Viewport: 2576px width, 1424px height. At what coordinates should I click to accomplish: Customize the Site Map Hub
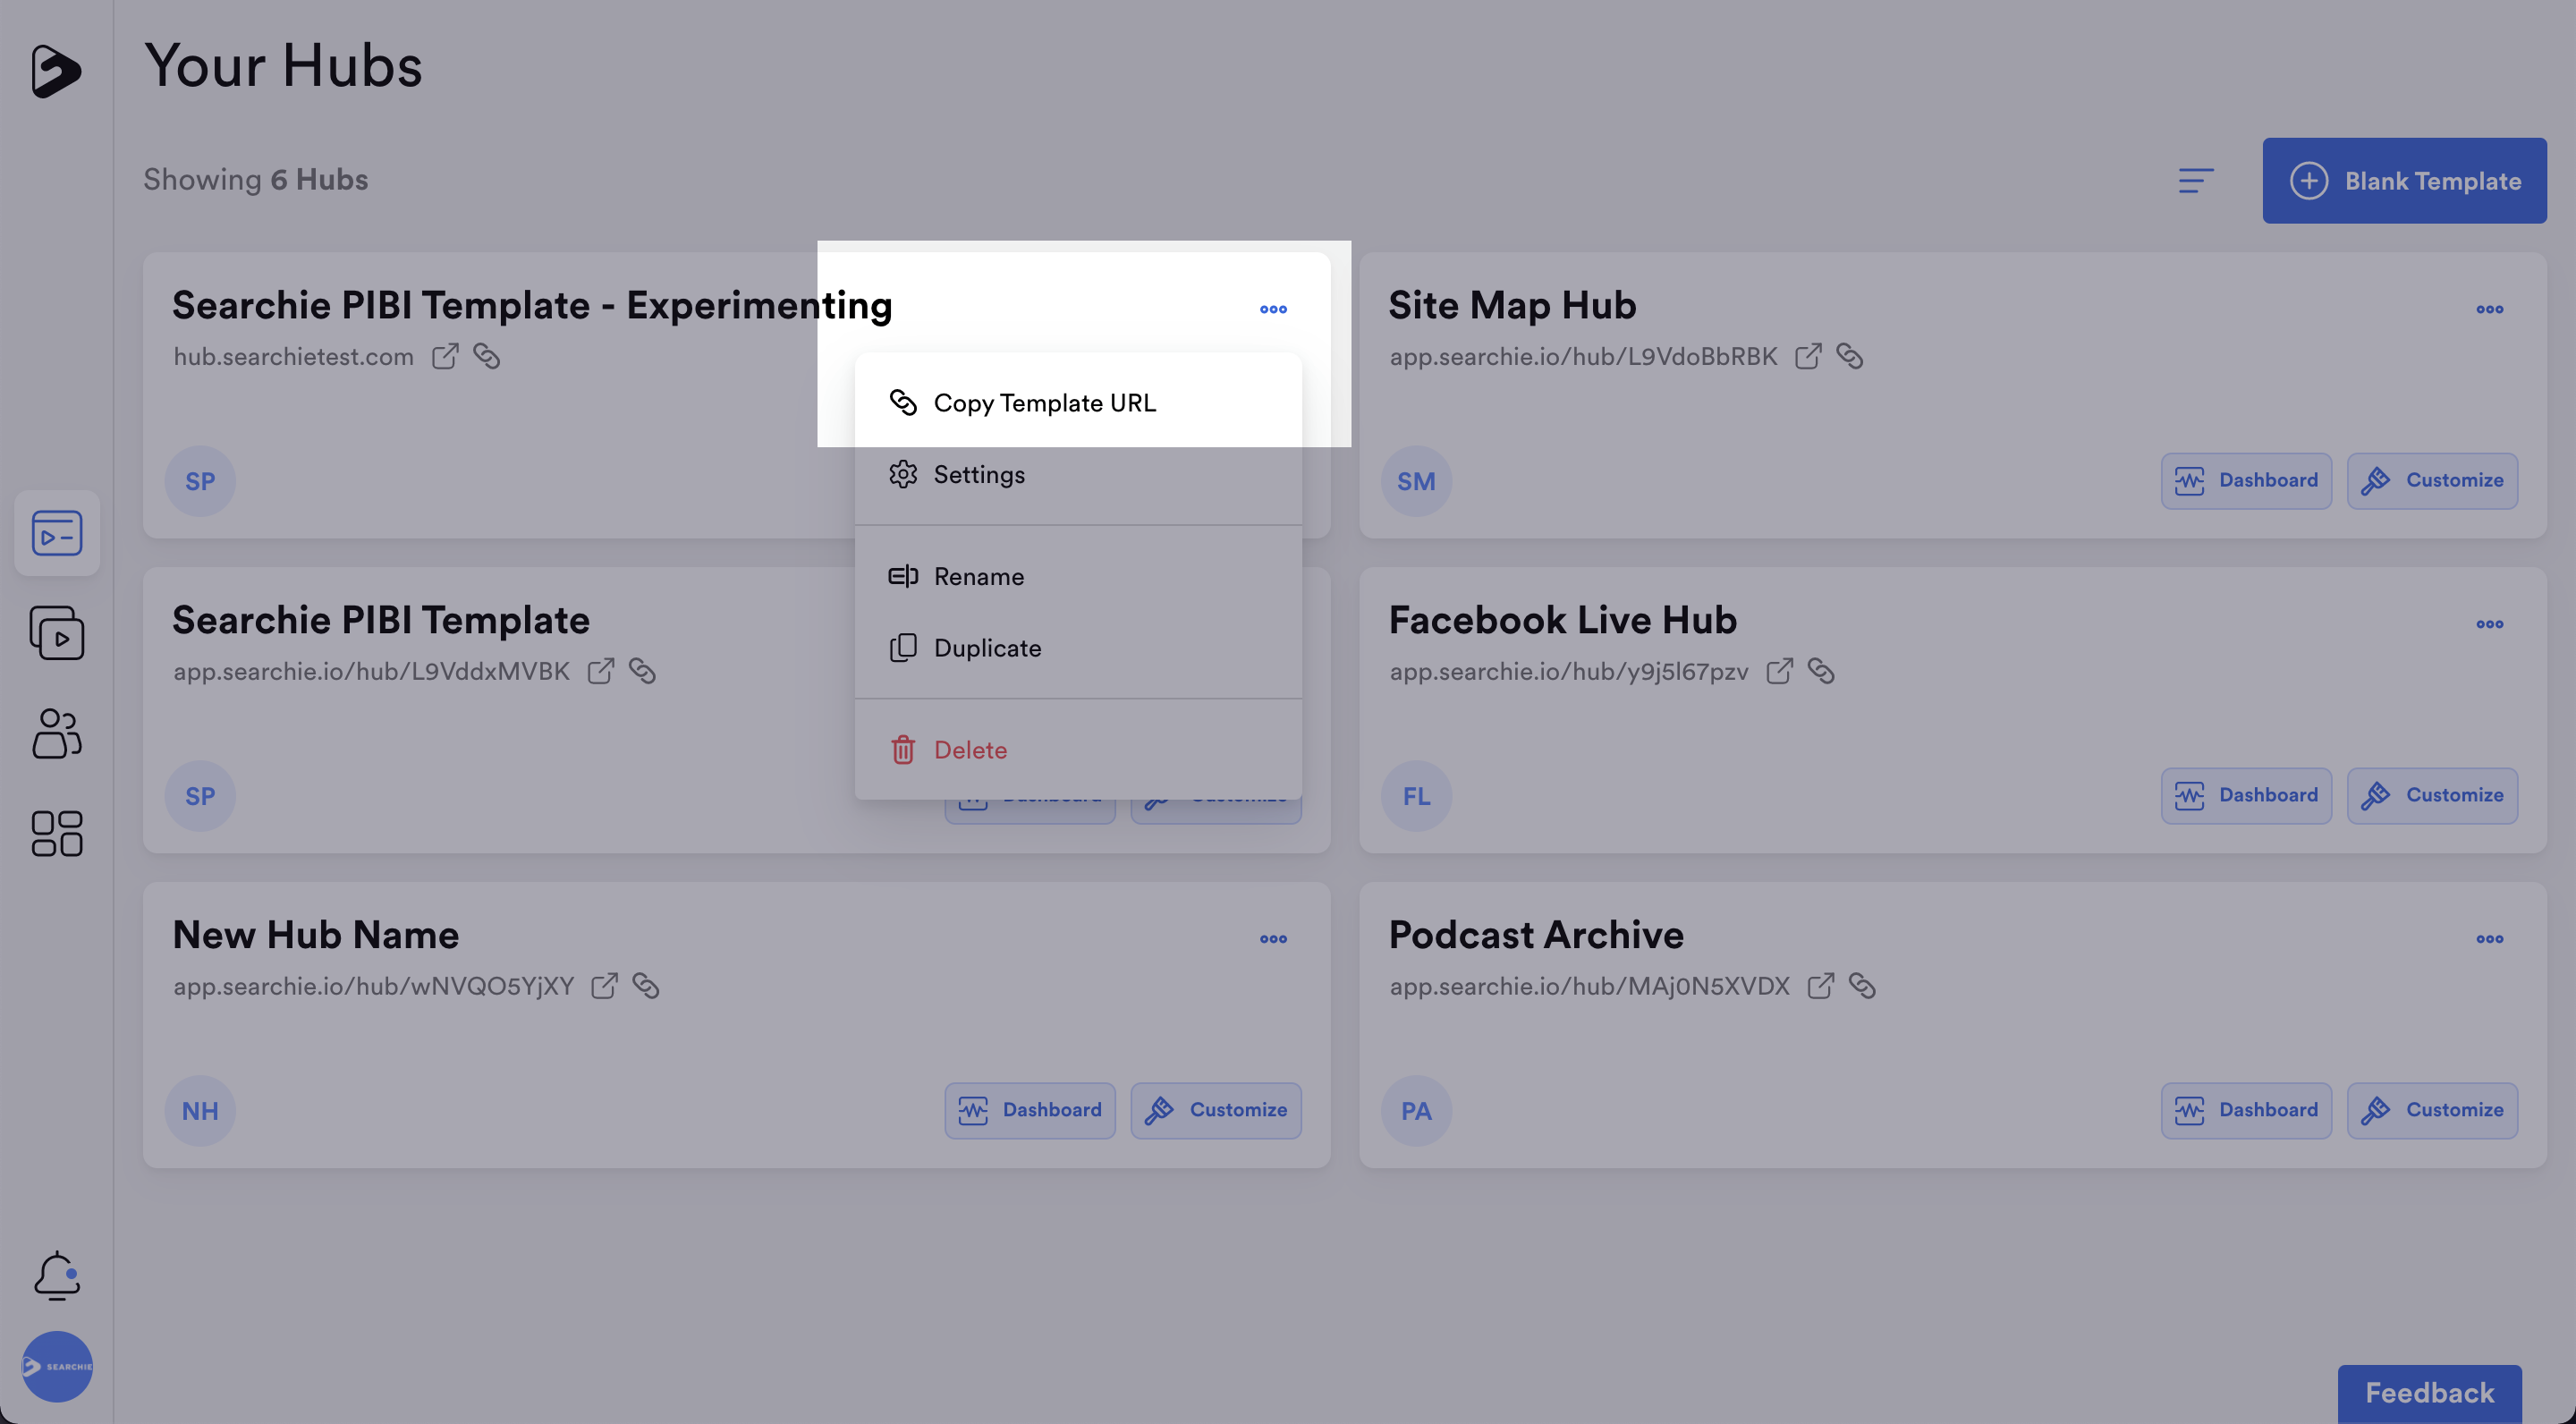click(x=2432, y=481)
